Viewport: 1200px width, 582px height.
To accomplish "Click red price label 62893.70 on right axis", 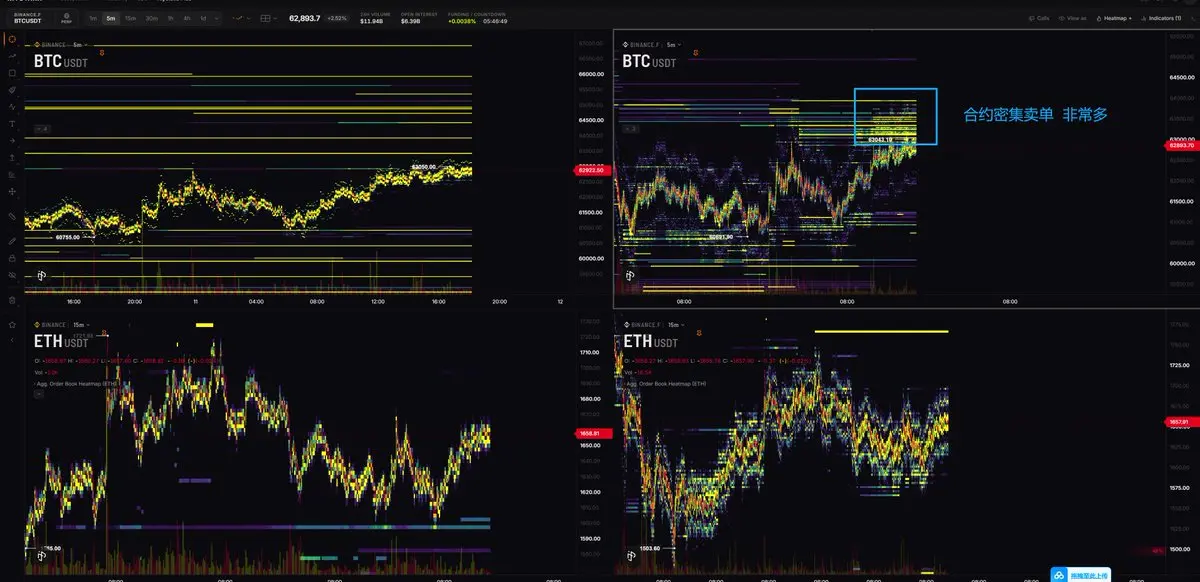I will (x=1182, y=146).
